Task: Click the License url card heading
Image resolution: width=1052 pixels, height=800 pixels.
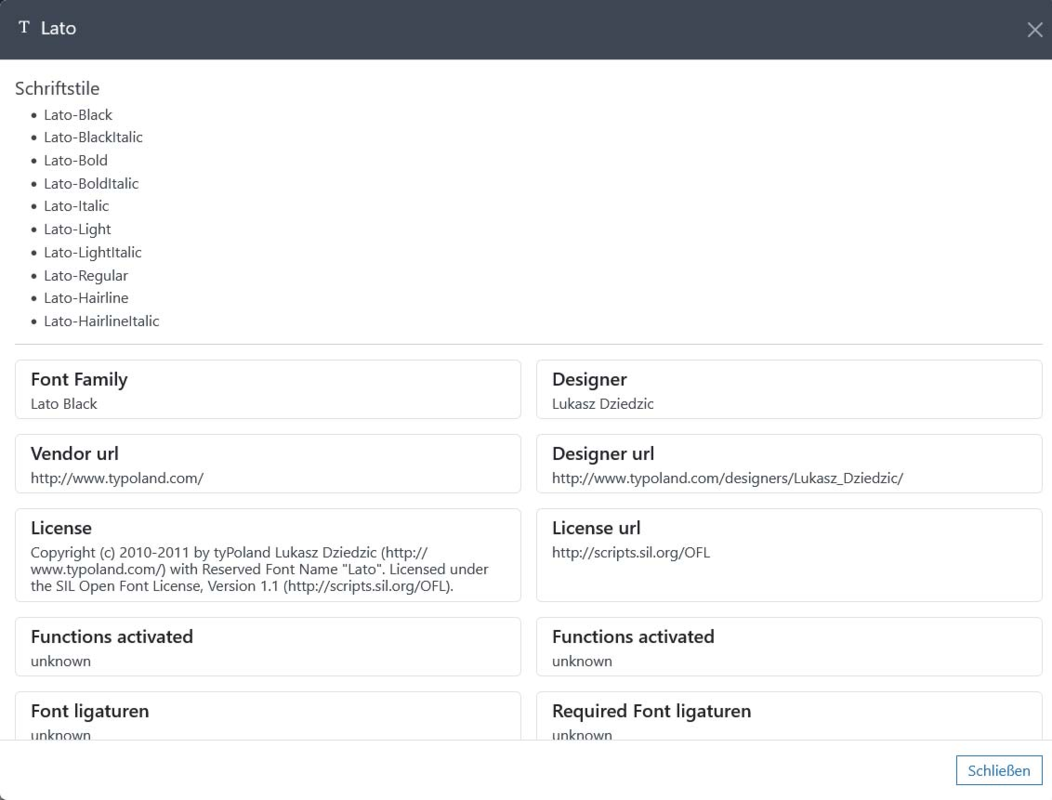Action: pyautogui.click(x=596, y=528)
